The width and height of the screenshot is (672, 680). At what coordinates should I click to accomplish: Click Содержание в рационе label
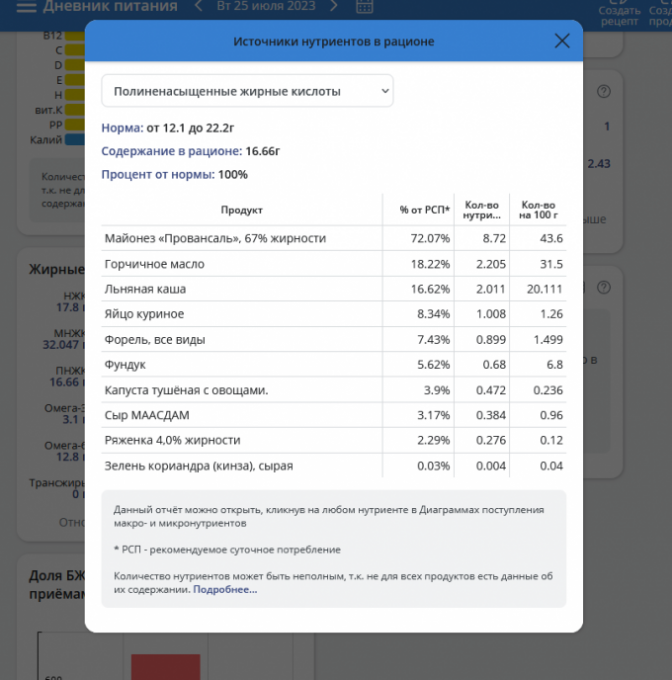(x=172, y=151)
